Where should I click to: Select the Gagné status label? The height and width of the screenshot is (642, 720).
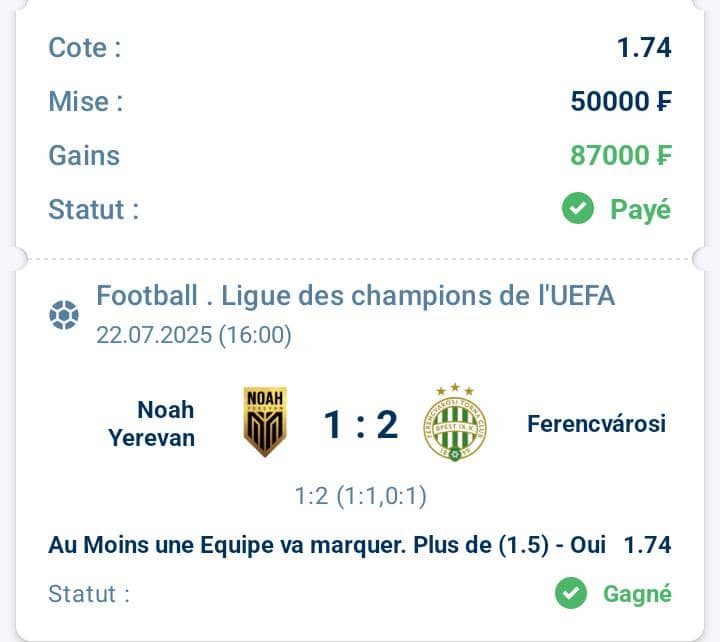tap(637, 594)
